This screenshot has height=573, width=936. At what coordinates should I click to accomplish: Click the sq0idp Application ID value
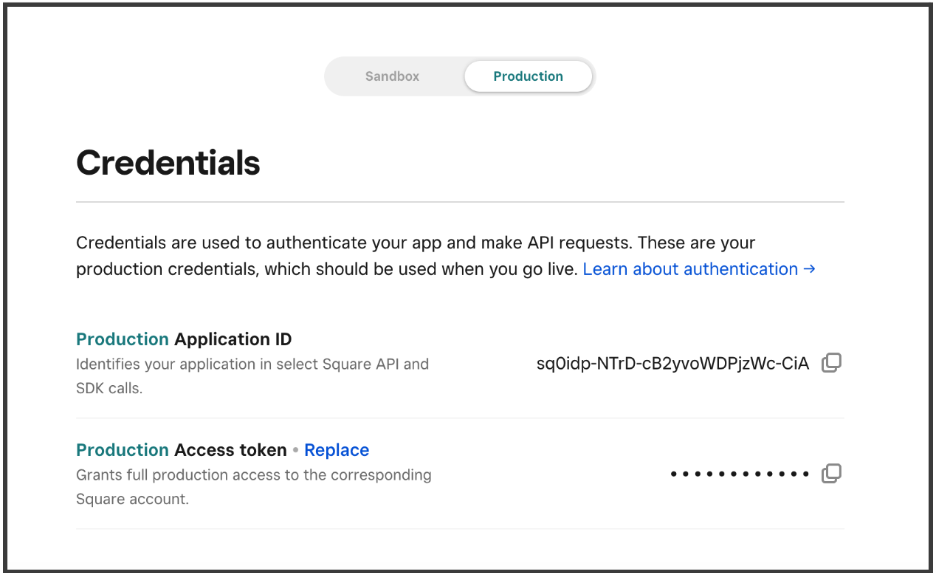tap(672, 364)
